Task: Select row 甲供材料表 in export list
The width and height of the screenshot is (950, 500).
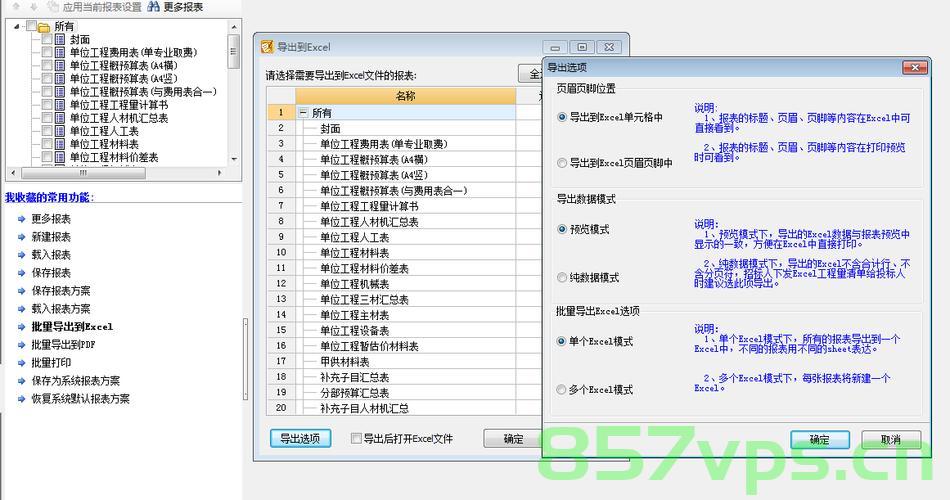Action: pyautogui.click(x=404, y=362)
